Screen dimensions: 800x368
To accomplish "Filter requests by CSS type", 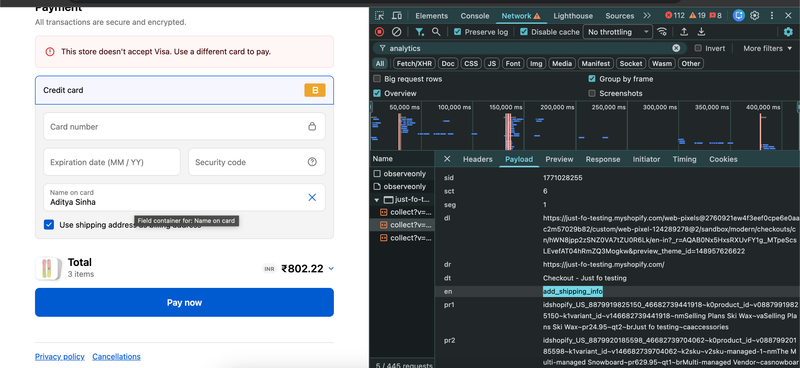I will [471, 63].
